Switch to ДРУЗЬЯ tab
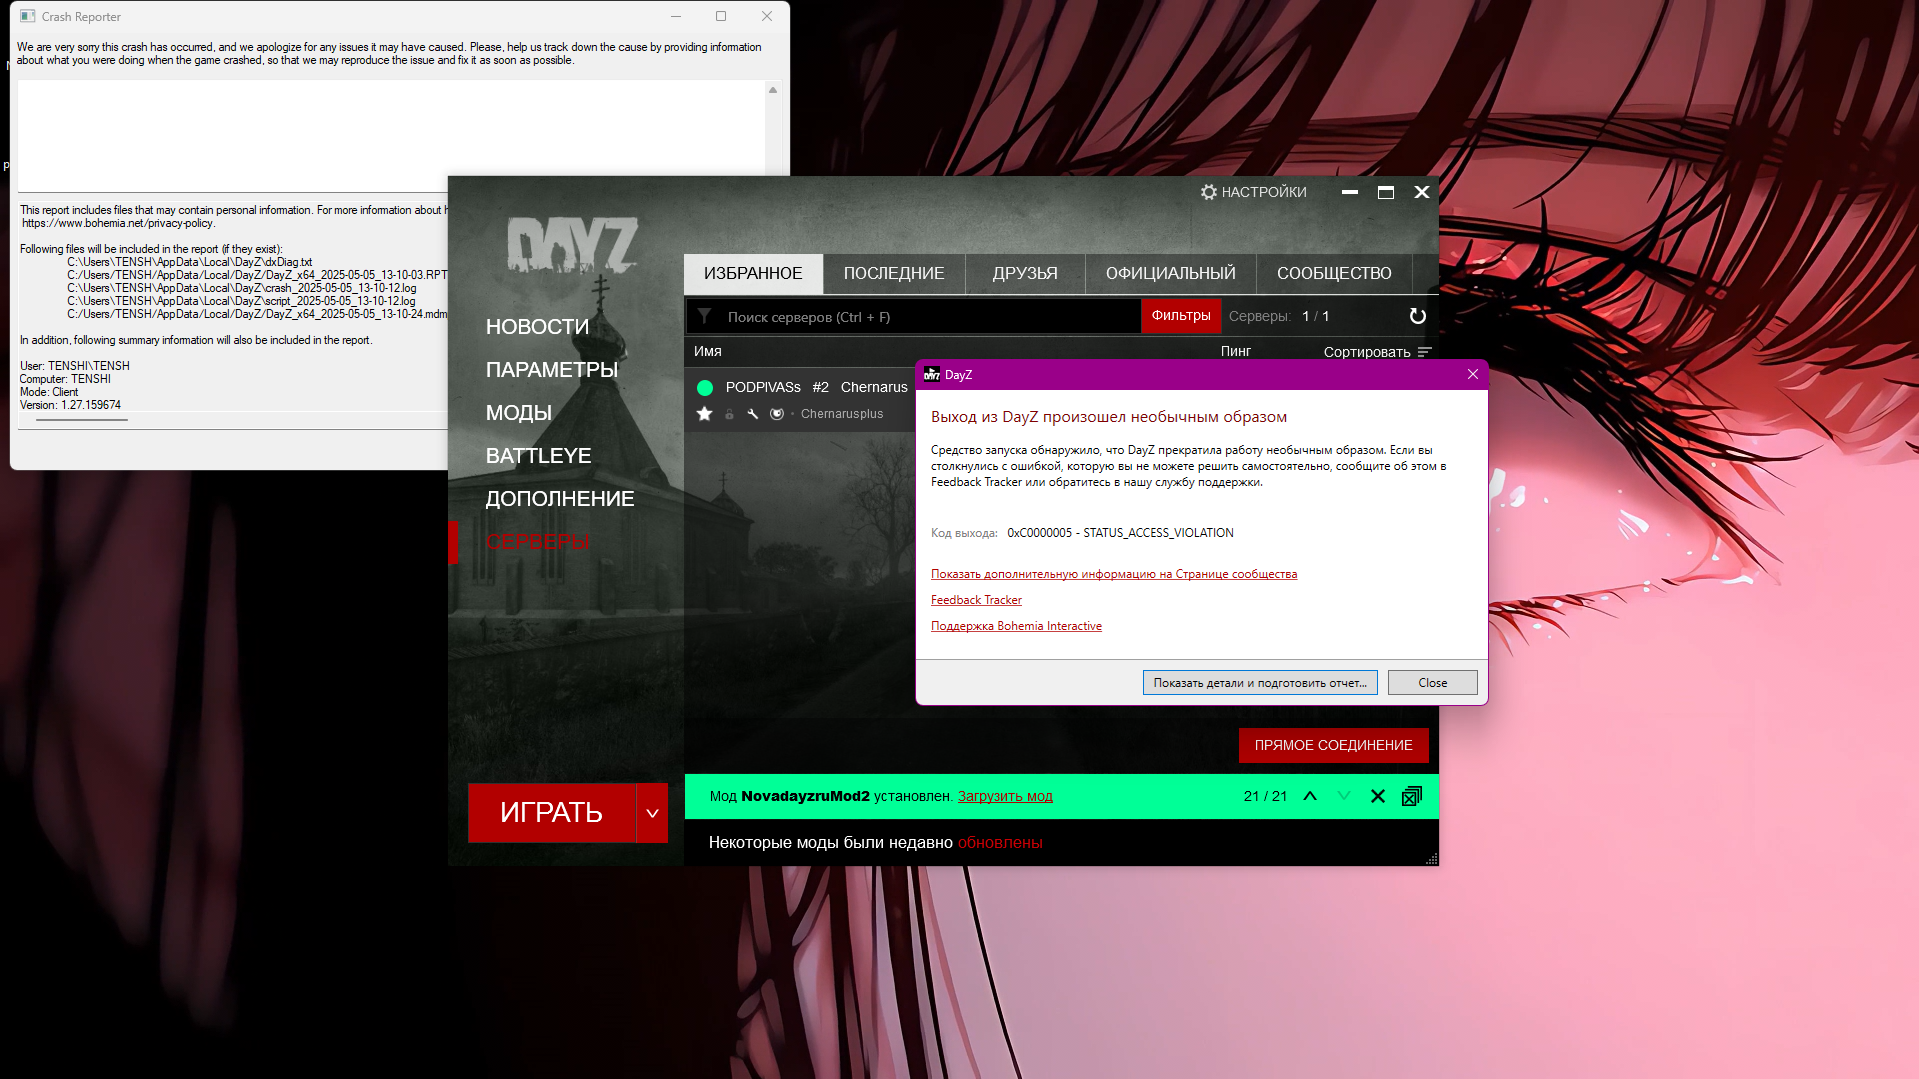This screenshot has height=1079, width=1919. click(x=1025, y=273)
